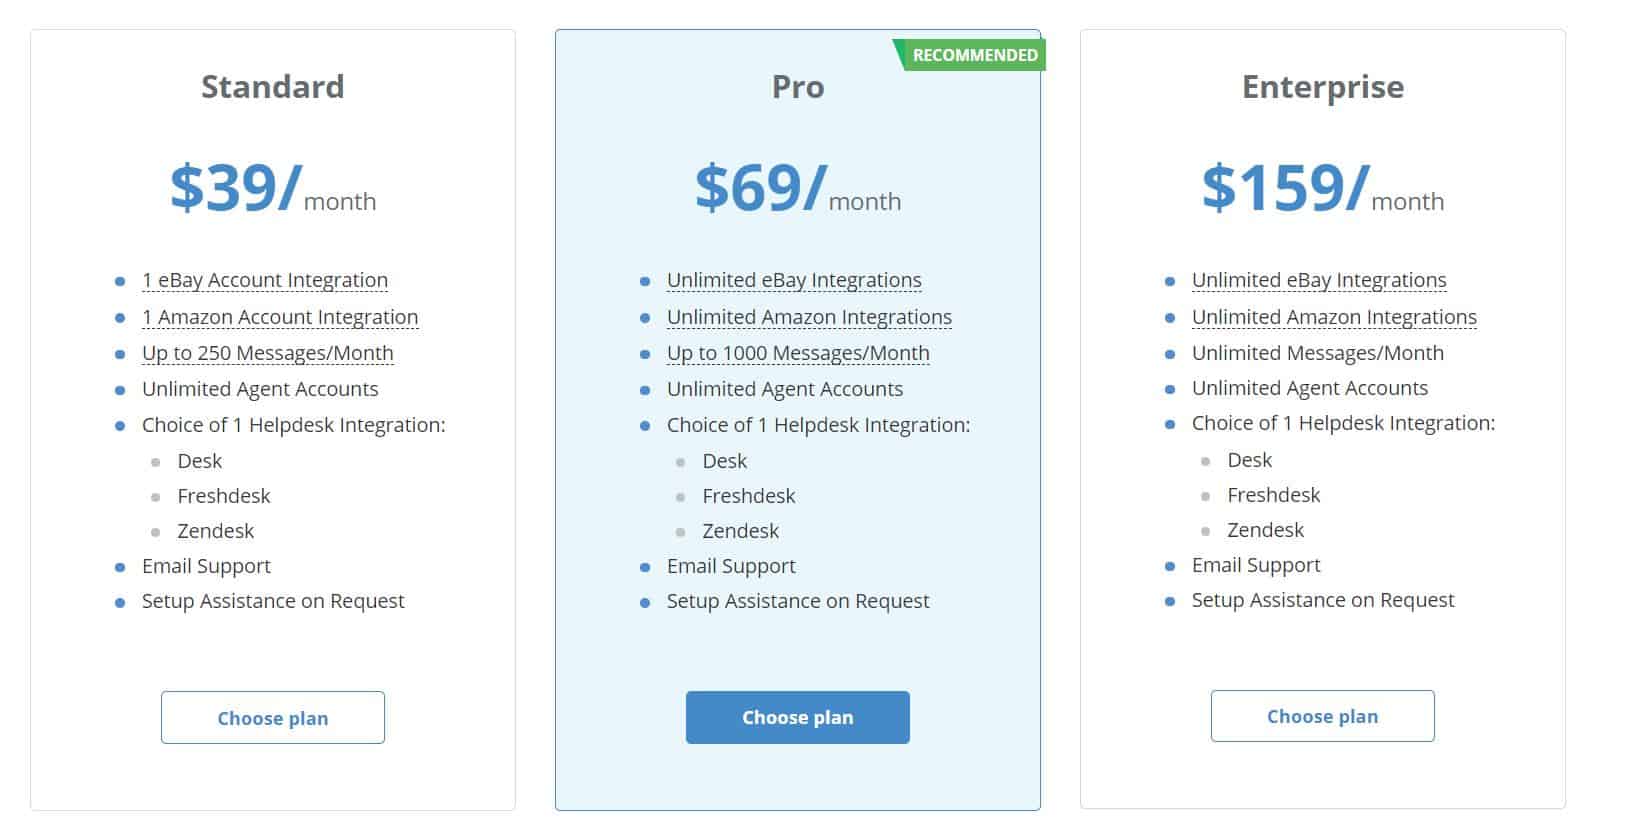Screen dimensions: 1632x834
Task: Open the 1 eBay Account Integration link
Action: point(265,280)
